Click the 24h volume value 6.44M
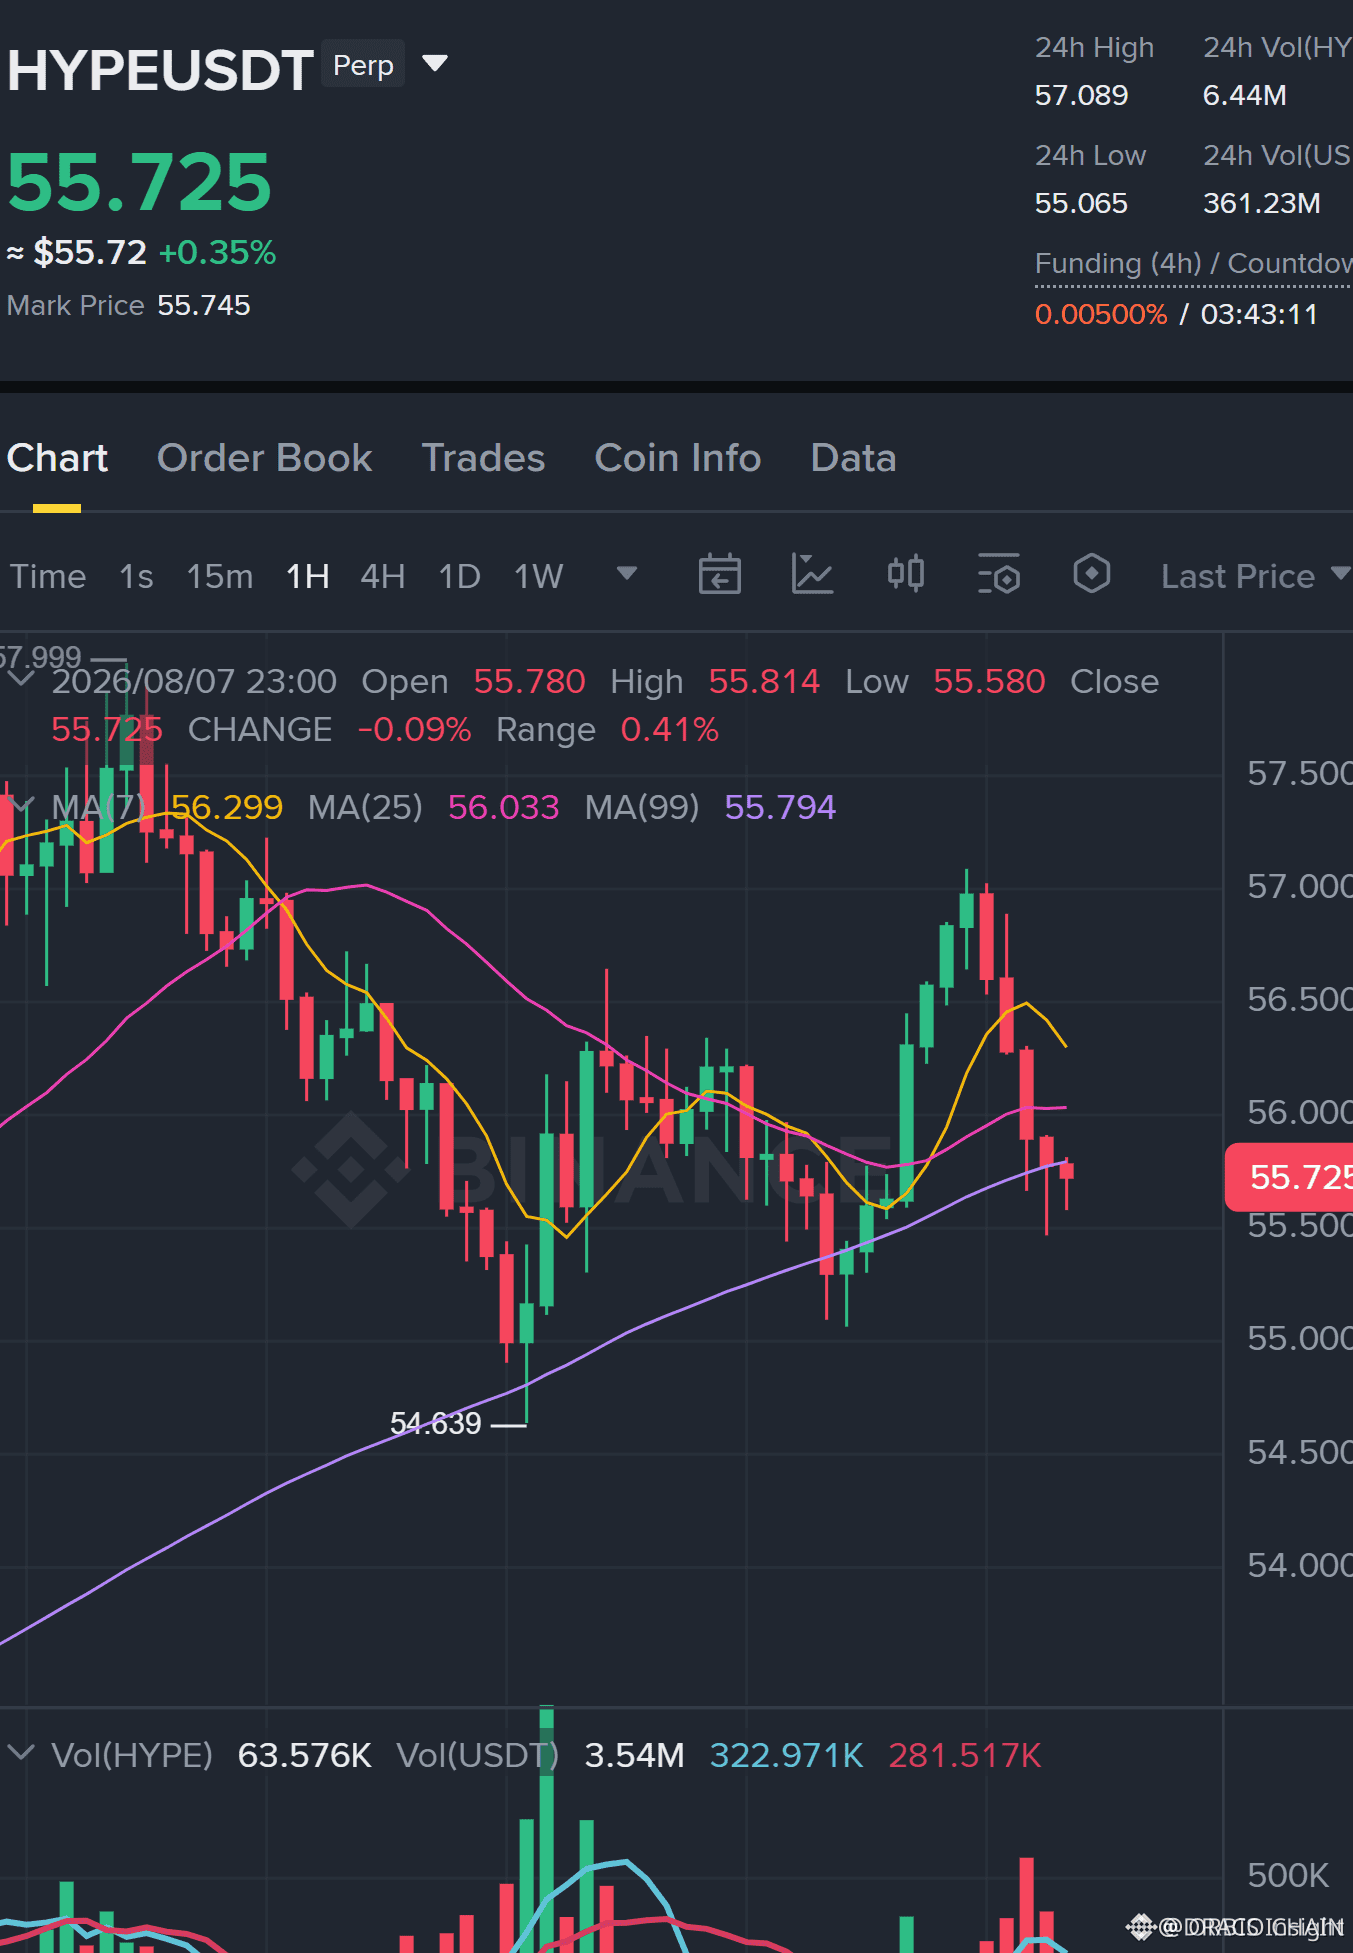The height and width of the screenshot is (1953, 1353). pos(1245,95)
